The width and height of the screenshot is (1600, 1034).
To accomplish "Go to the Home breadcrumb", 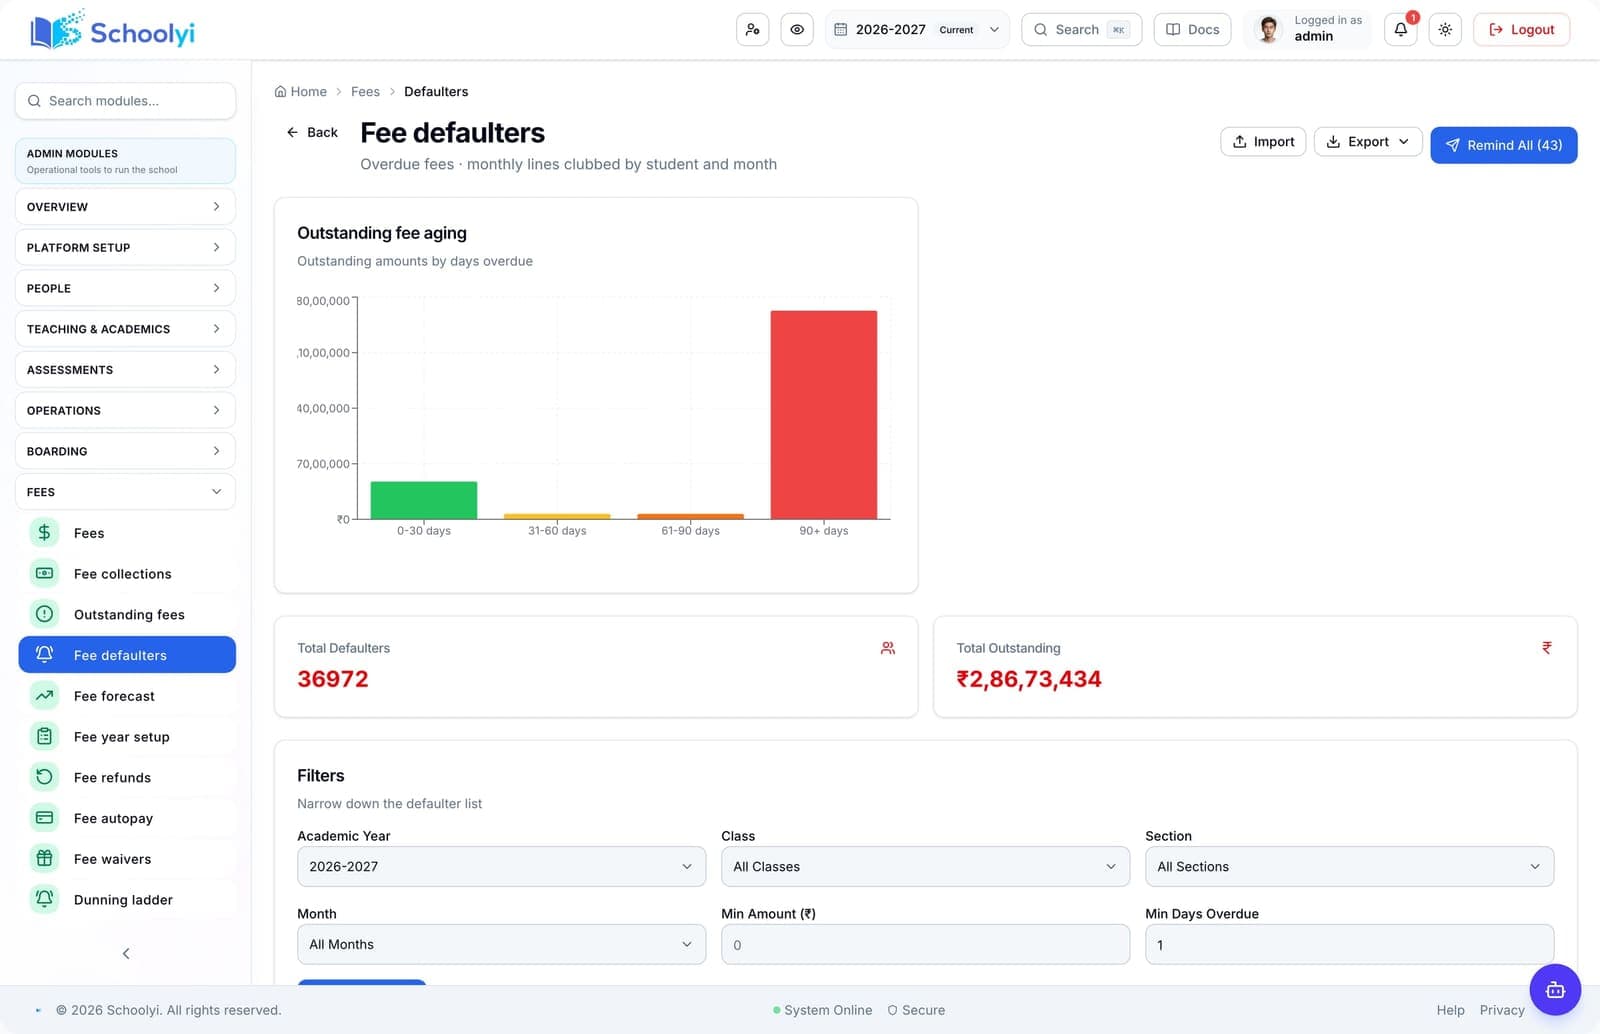I will [301, 91].
